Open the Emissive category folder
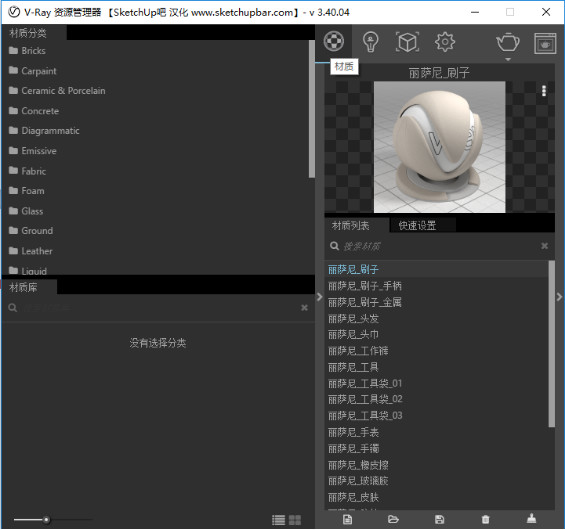565x530 pixels. click(x=33, y=151)
